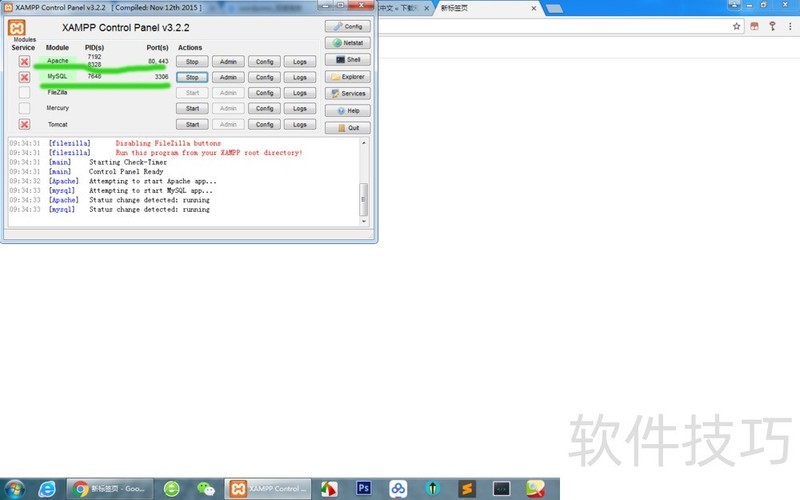Open the FileZilla Config menu
Screen dimensions: 800x500
click(264, 93)
